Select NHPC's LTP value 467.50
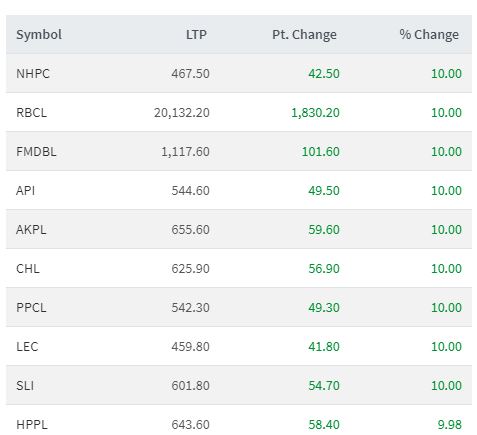Image resolution: width=477 pixels, height=435 pixels. point(190,74)
